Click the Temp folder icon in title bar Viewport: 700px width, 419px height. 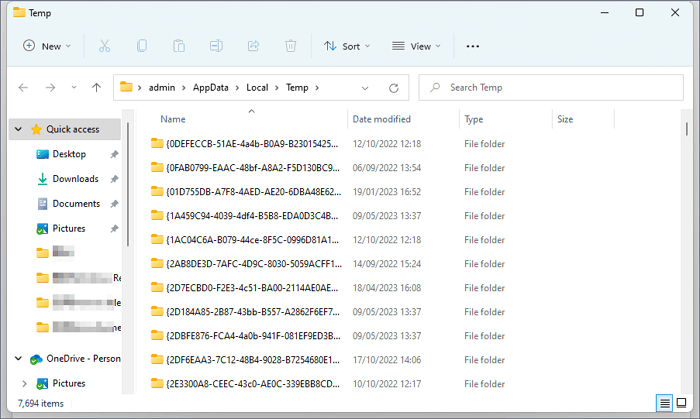[19, 12]
